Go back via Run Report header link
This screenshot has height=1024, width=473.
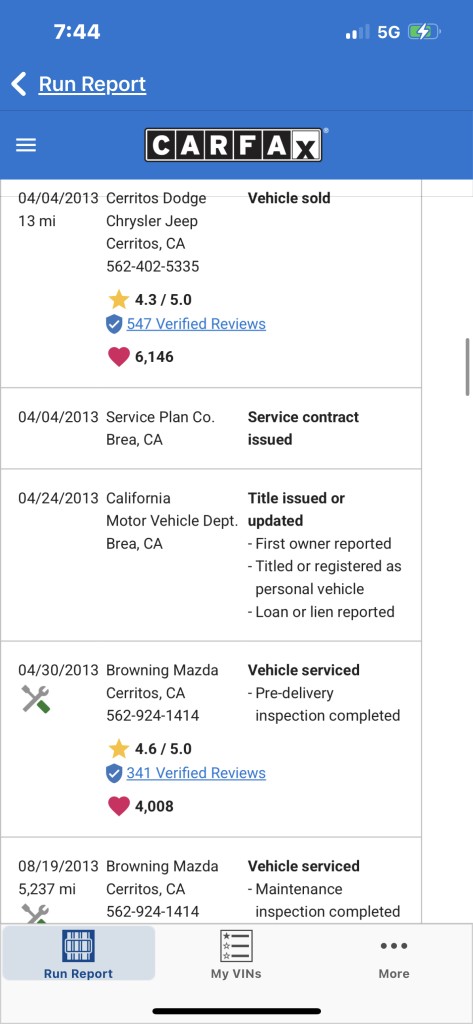[x=92, y=84]
